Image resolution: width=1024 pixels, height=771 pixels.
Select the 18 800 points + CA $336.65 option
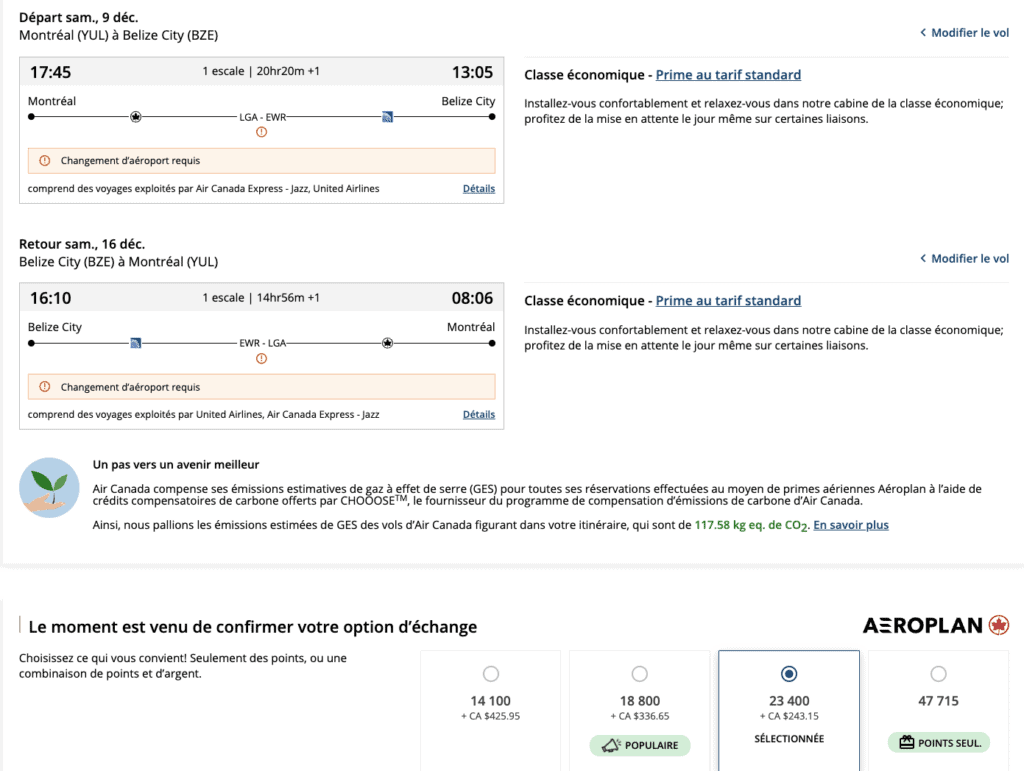point(640,674)
